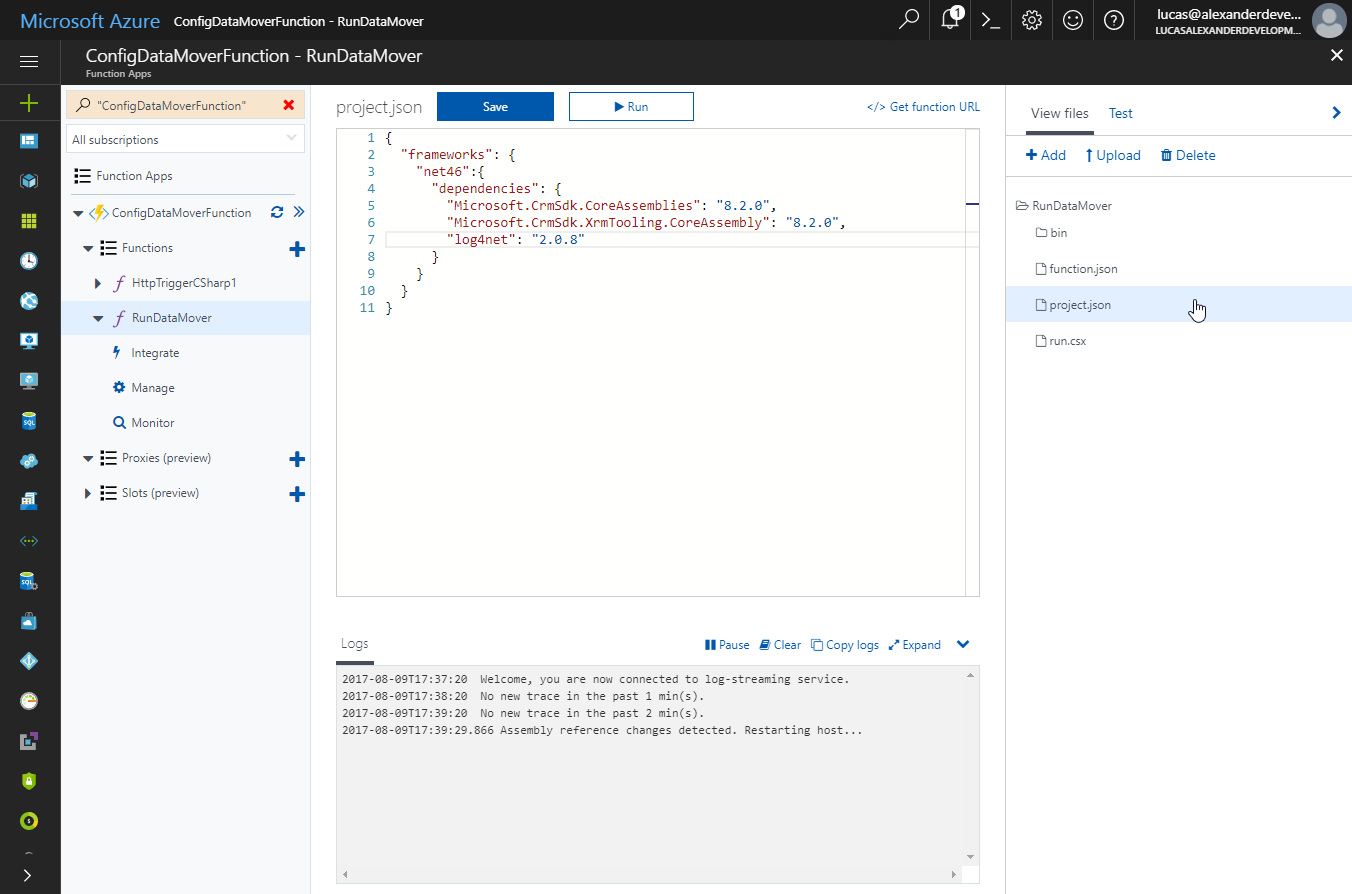This screenshot has height=894, width=1352.
Task: Open Resource groups cube icon
Action: click(29, 181)
